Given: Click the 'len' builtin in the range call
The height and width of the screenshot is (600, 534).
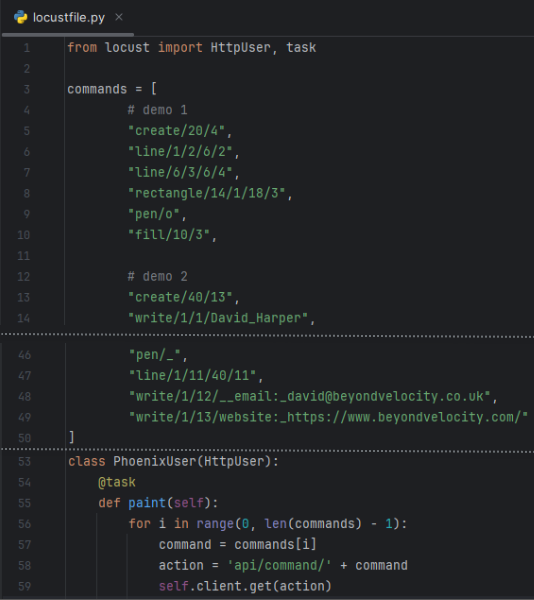Looking at the screenshot, I should coord(275,523).
